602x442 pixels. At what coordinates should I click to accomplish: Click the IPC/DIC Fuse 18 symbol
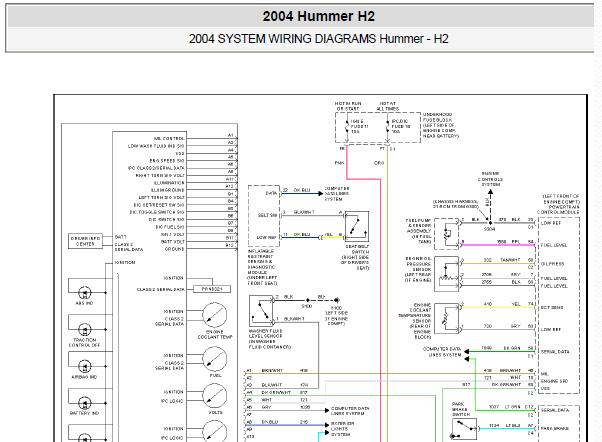coord(387,127)
